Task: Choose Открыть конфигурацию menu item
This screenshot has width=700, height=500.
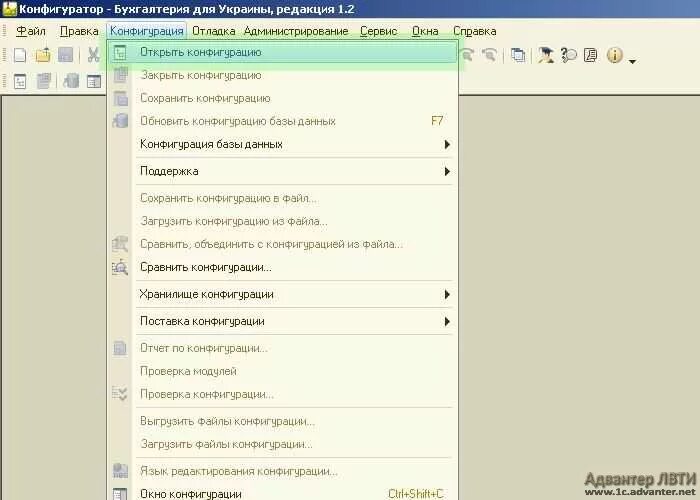Action: pyautogui.click(x=283, y=52)
